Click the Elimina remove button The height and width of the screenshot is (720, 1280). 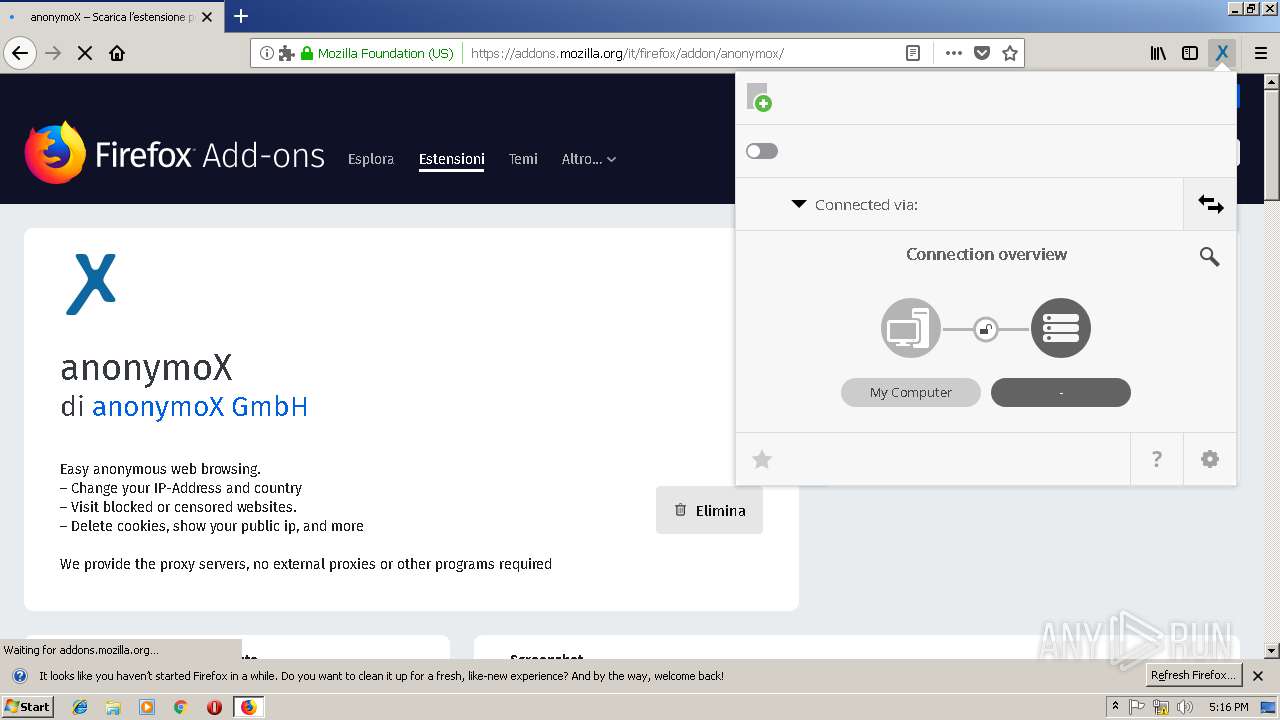[709, 510]
